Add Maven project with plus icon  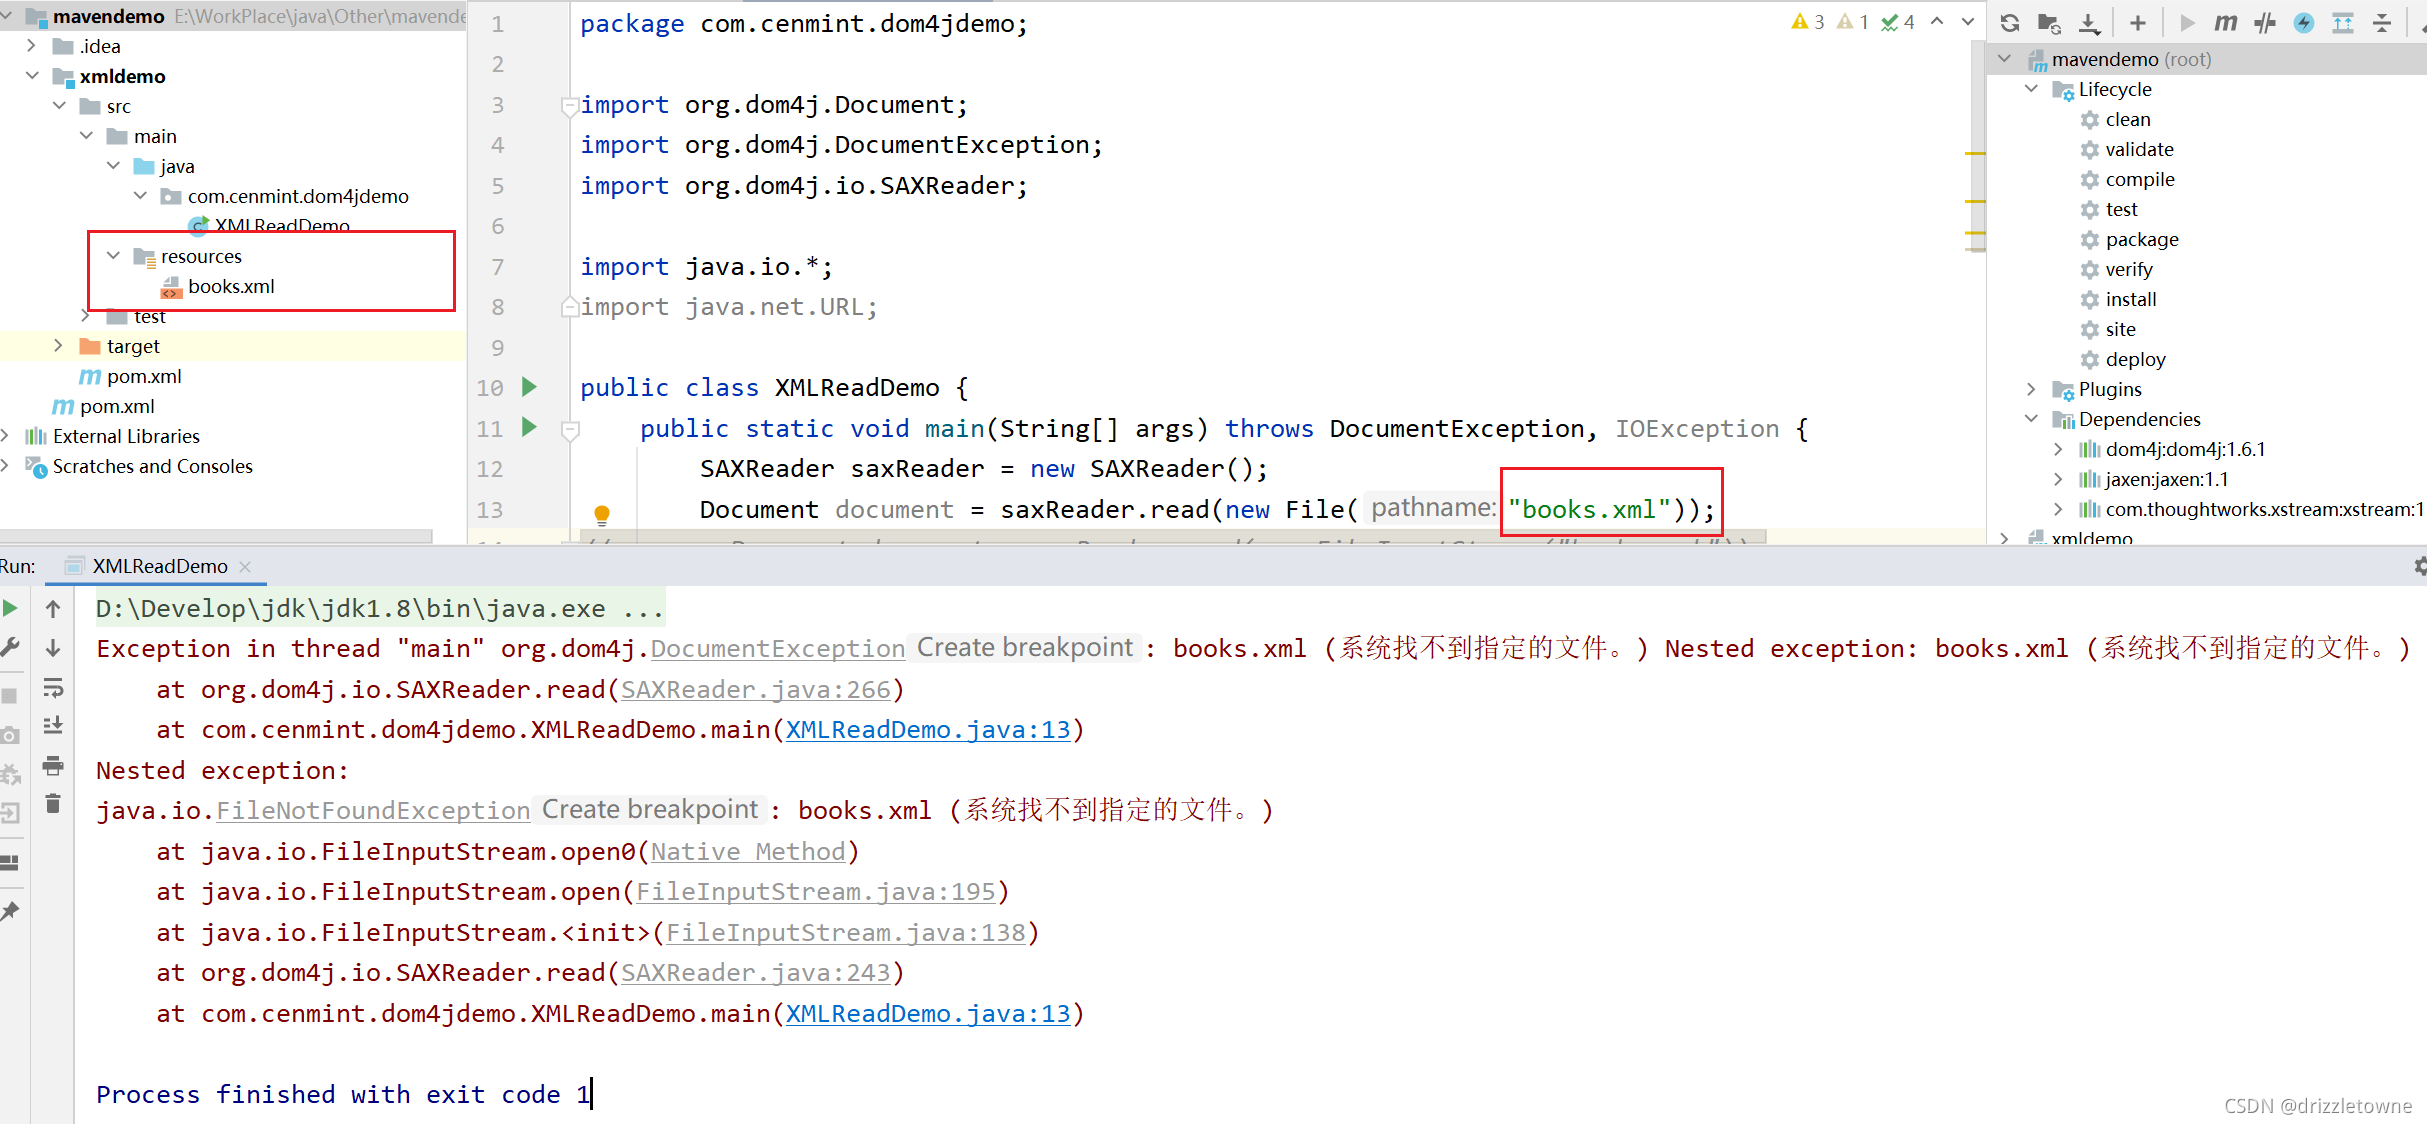click(x=2137, y=23)
